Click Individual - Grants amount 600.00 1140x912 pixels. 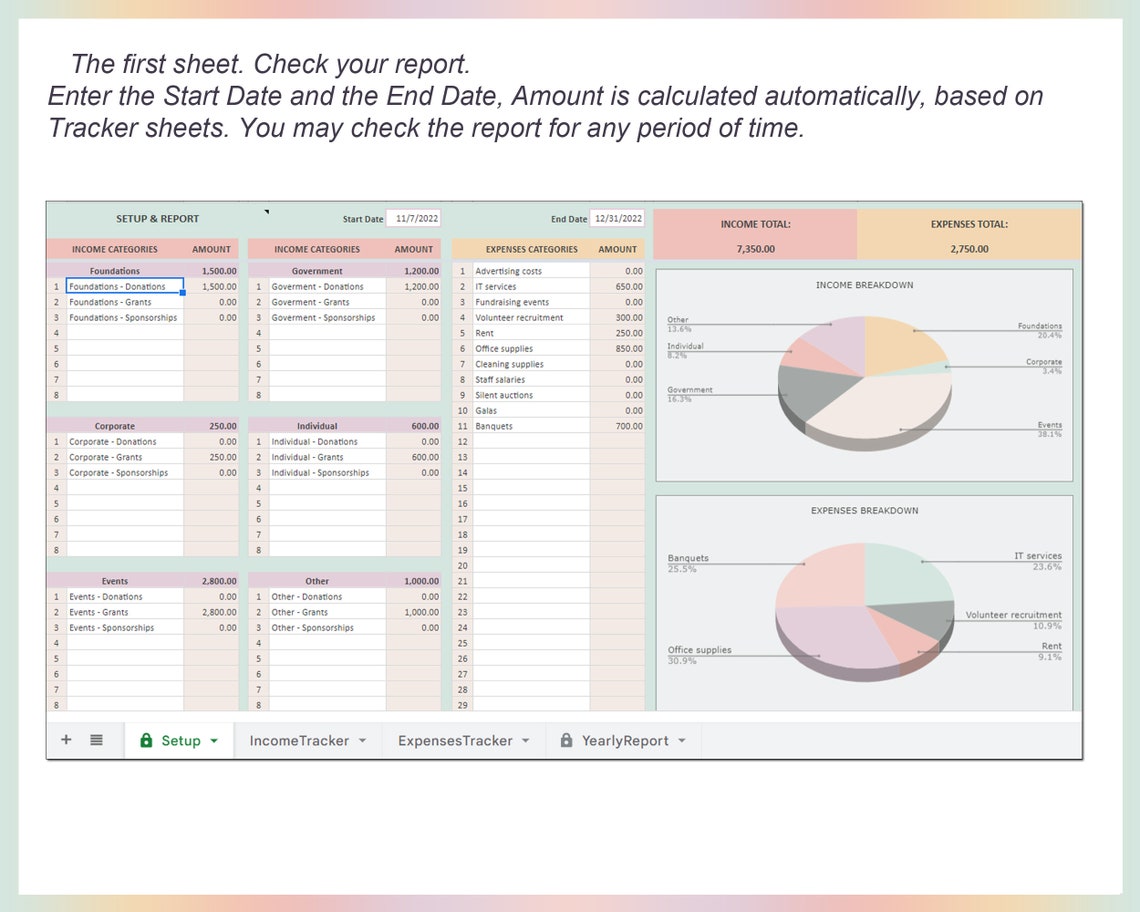414,457
